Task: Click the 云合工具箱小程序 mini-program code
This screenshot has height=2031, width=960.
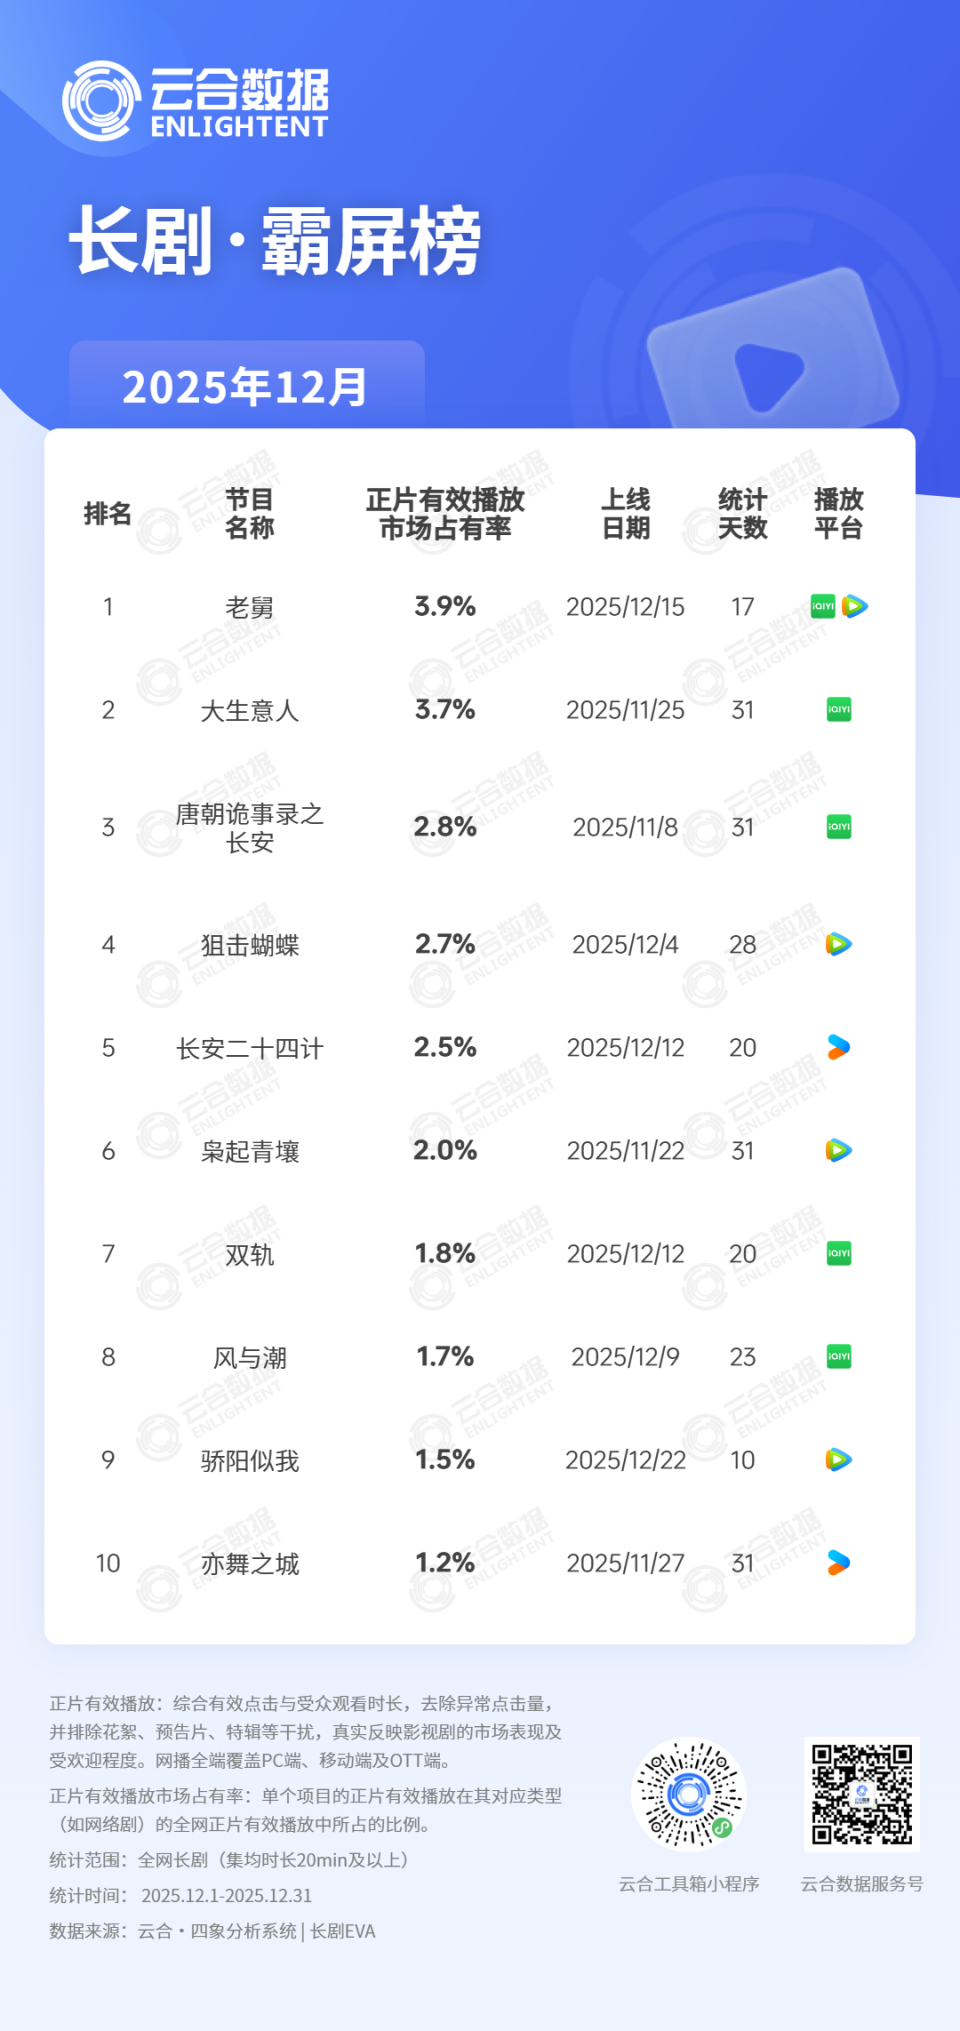Action: point(688,1795)
